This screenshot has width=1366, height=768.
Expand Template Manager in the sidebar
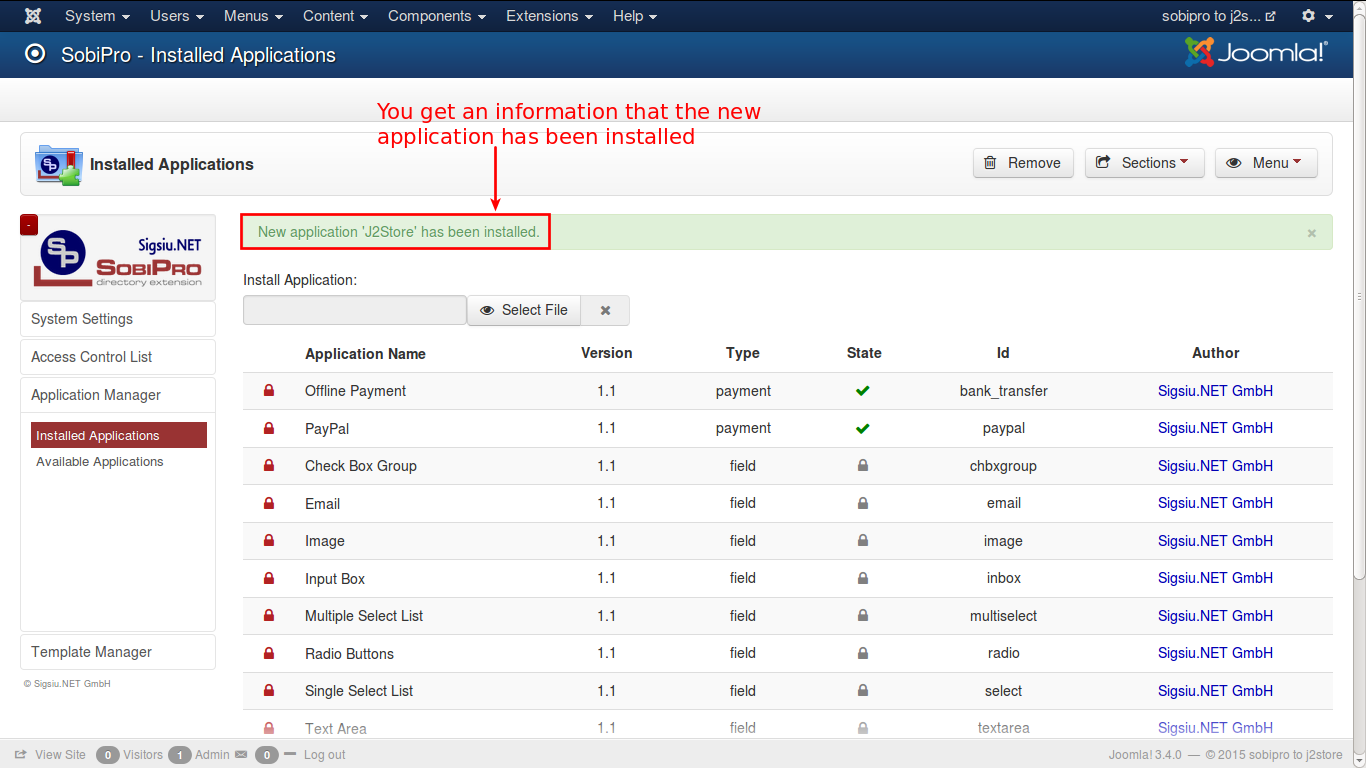tap(118, 652)
